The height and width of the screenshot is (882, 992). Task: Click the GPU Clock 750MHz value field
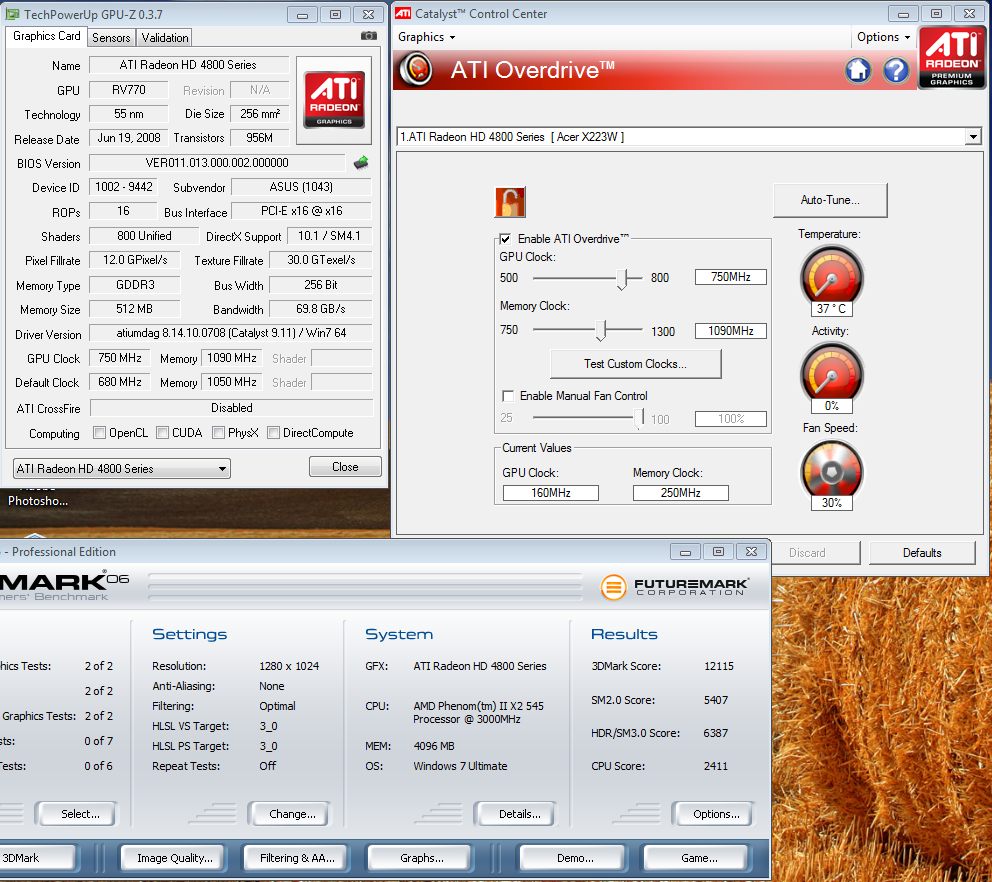click(x=731, y=277)
